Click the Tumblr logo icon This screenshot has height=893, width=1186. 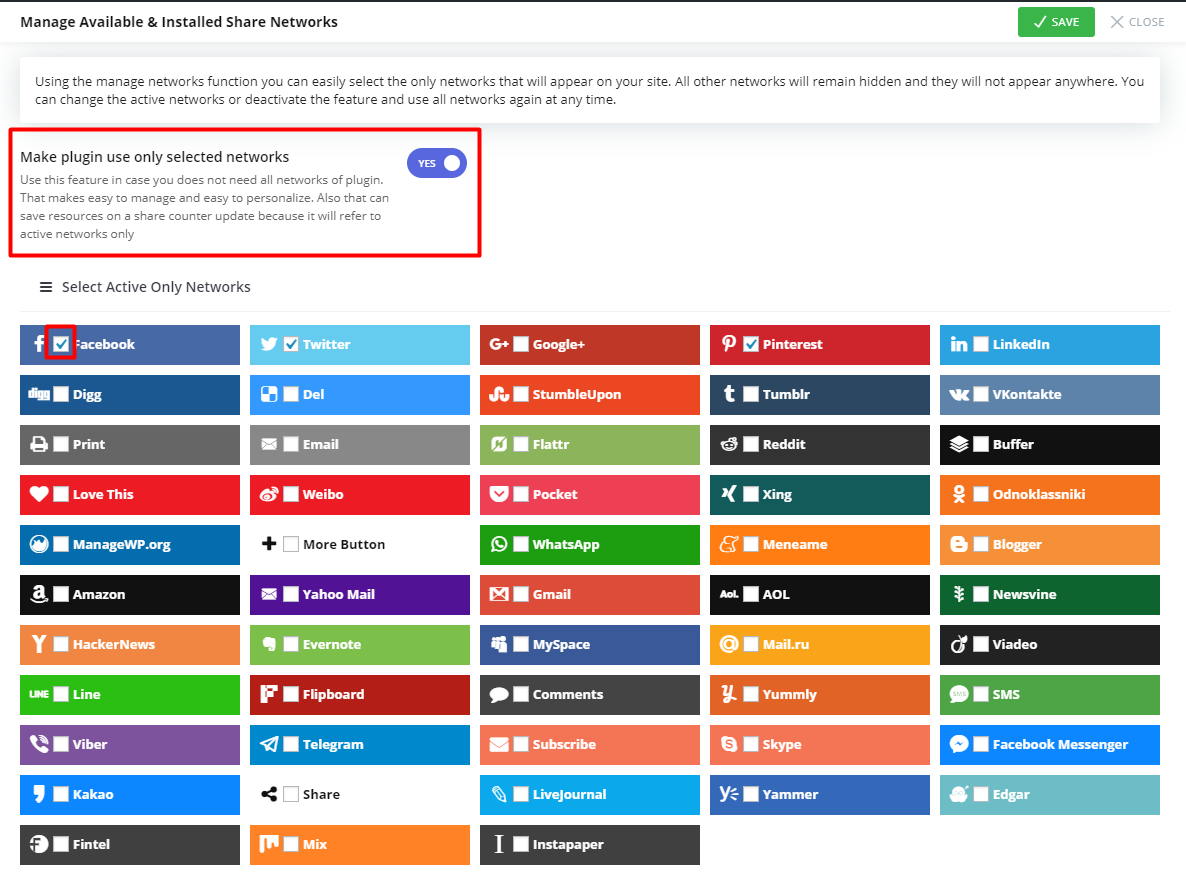729,395
